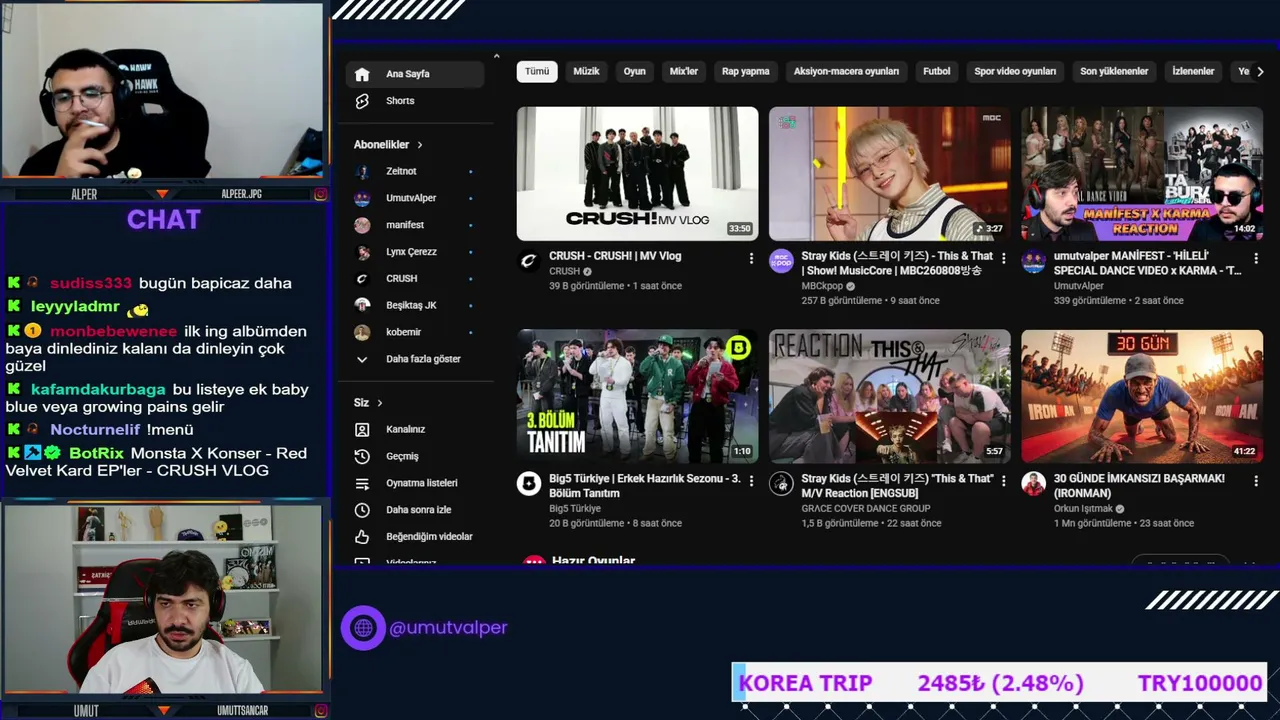Click MBCkpop channel name under video
This screenshot has height=720, width=1280.
pyautogui.click(x=822, y=286)
